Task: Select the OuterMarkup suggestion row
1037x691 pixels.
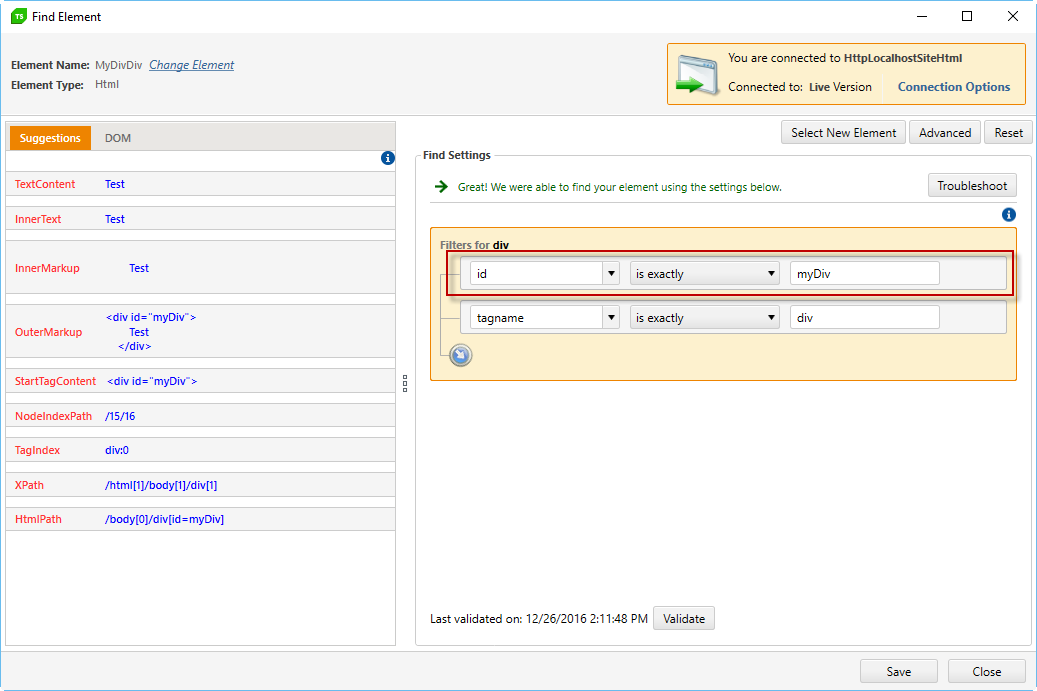Action: 200,331
